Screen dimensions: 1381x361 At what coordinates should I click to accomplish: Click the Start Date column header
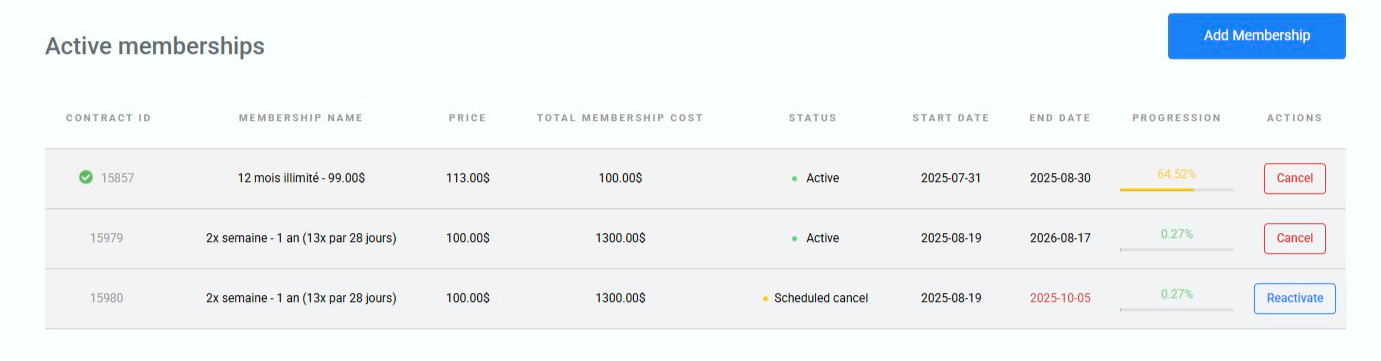950,118
